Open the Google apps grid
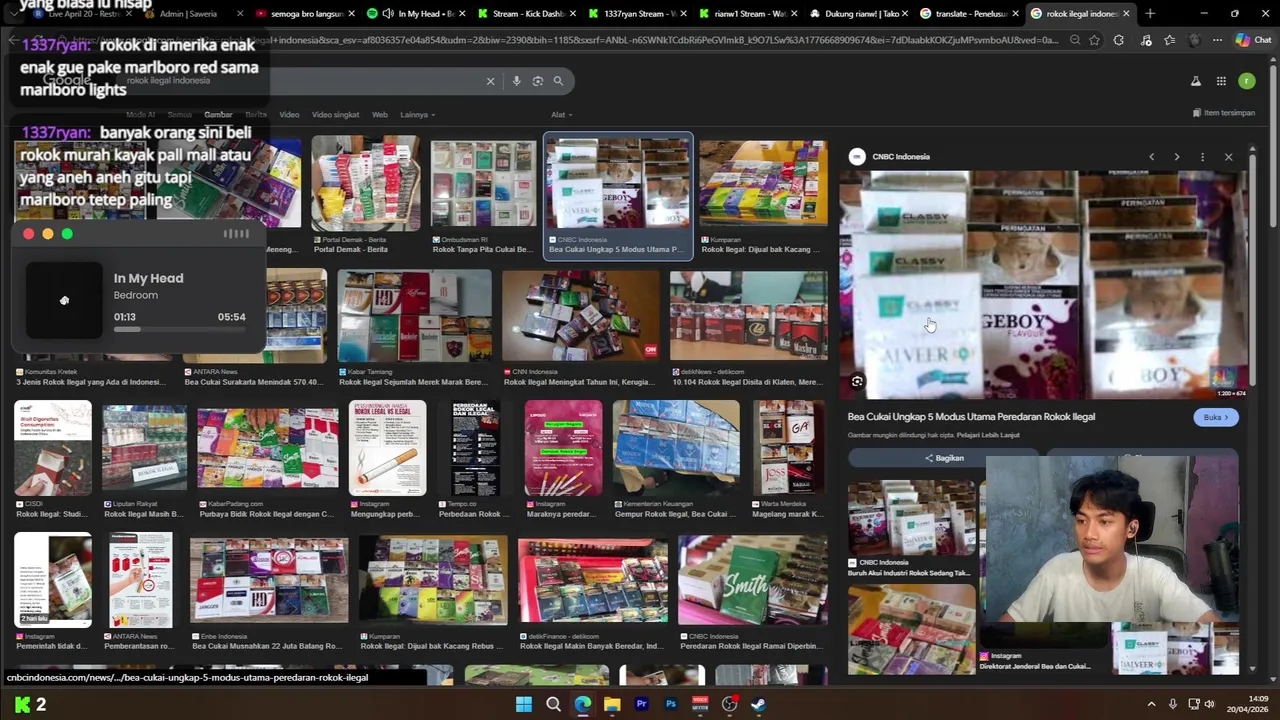This screenshot has height=720, width=1280. 1221,81
